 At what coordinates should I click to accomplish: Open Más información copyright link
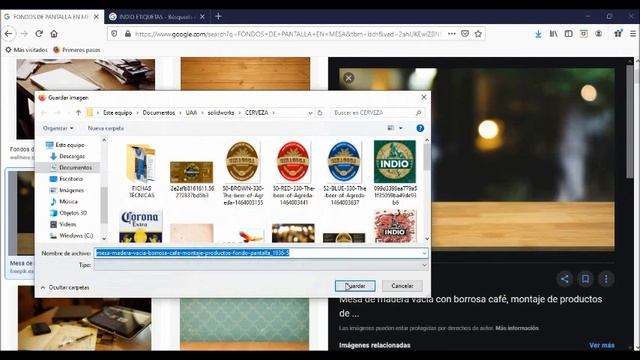[517, 328]
